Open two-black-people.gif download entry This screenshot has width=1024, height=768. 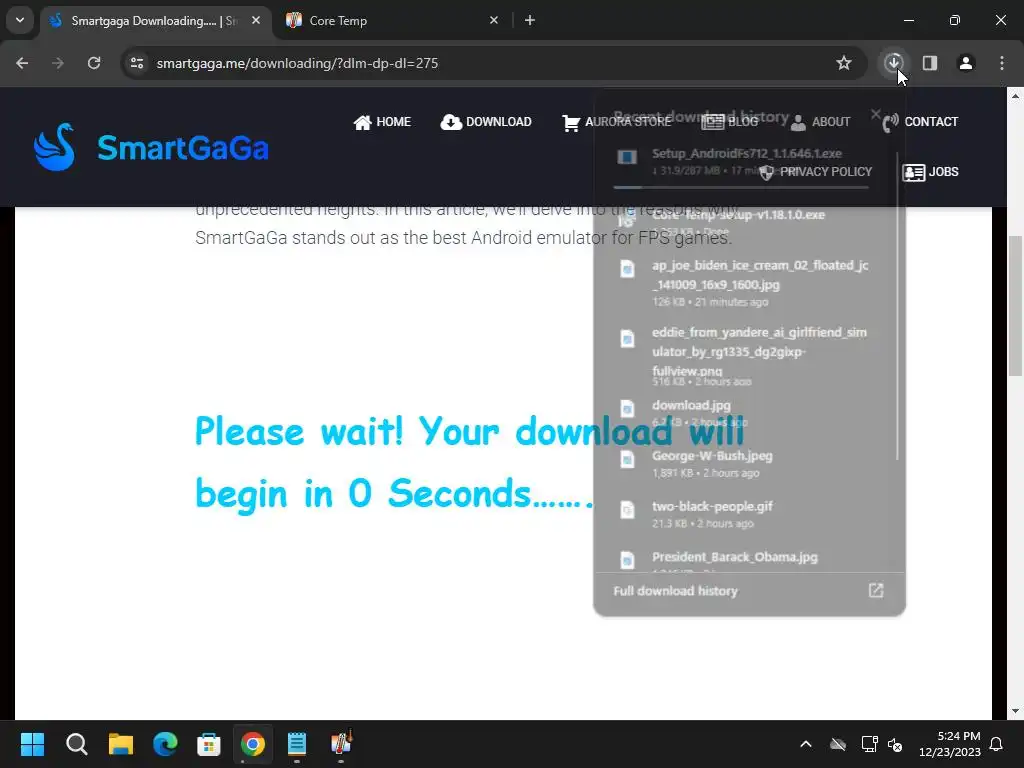[x=744, y=514]
